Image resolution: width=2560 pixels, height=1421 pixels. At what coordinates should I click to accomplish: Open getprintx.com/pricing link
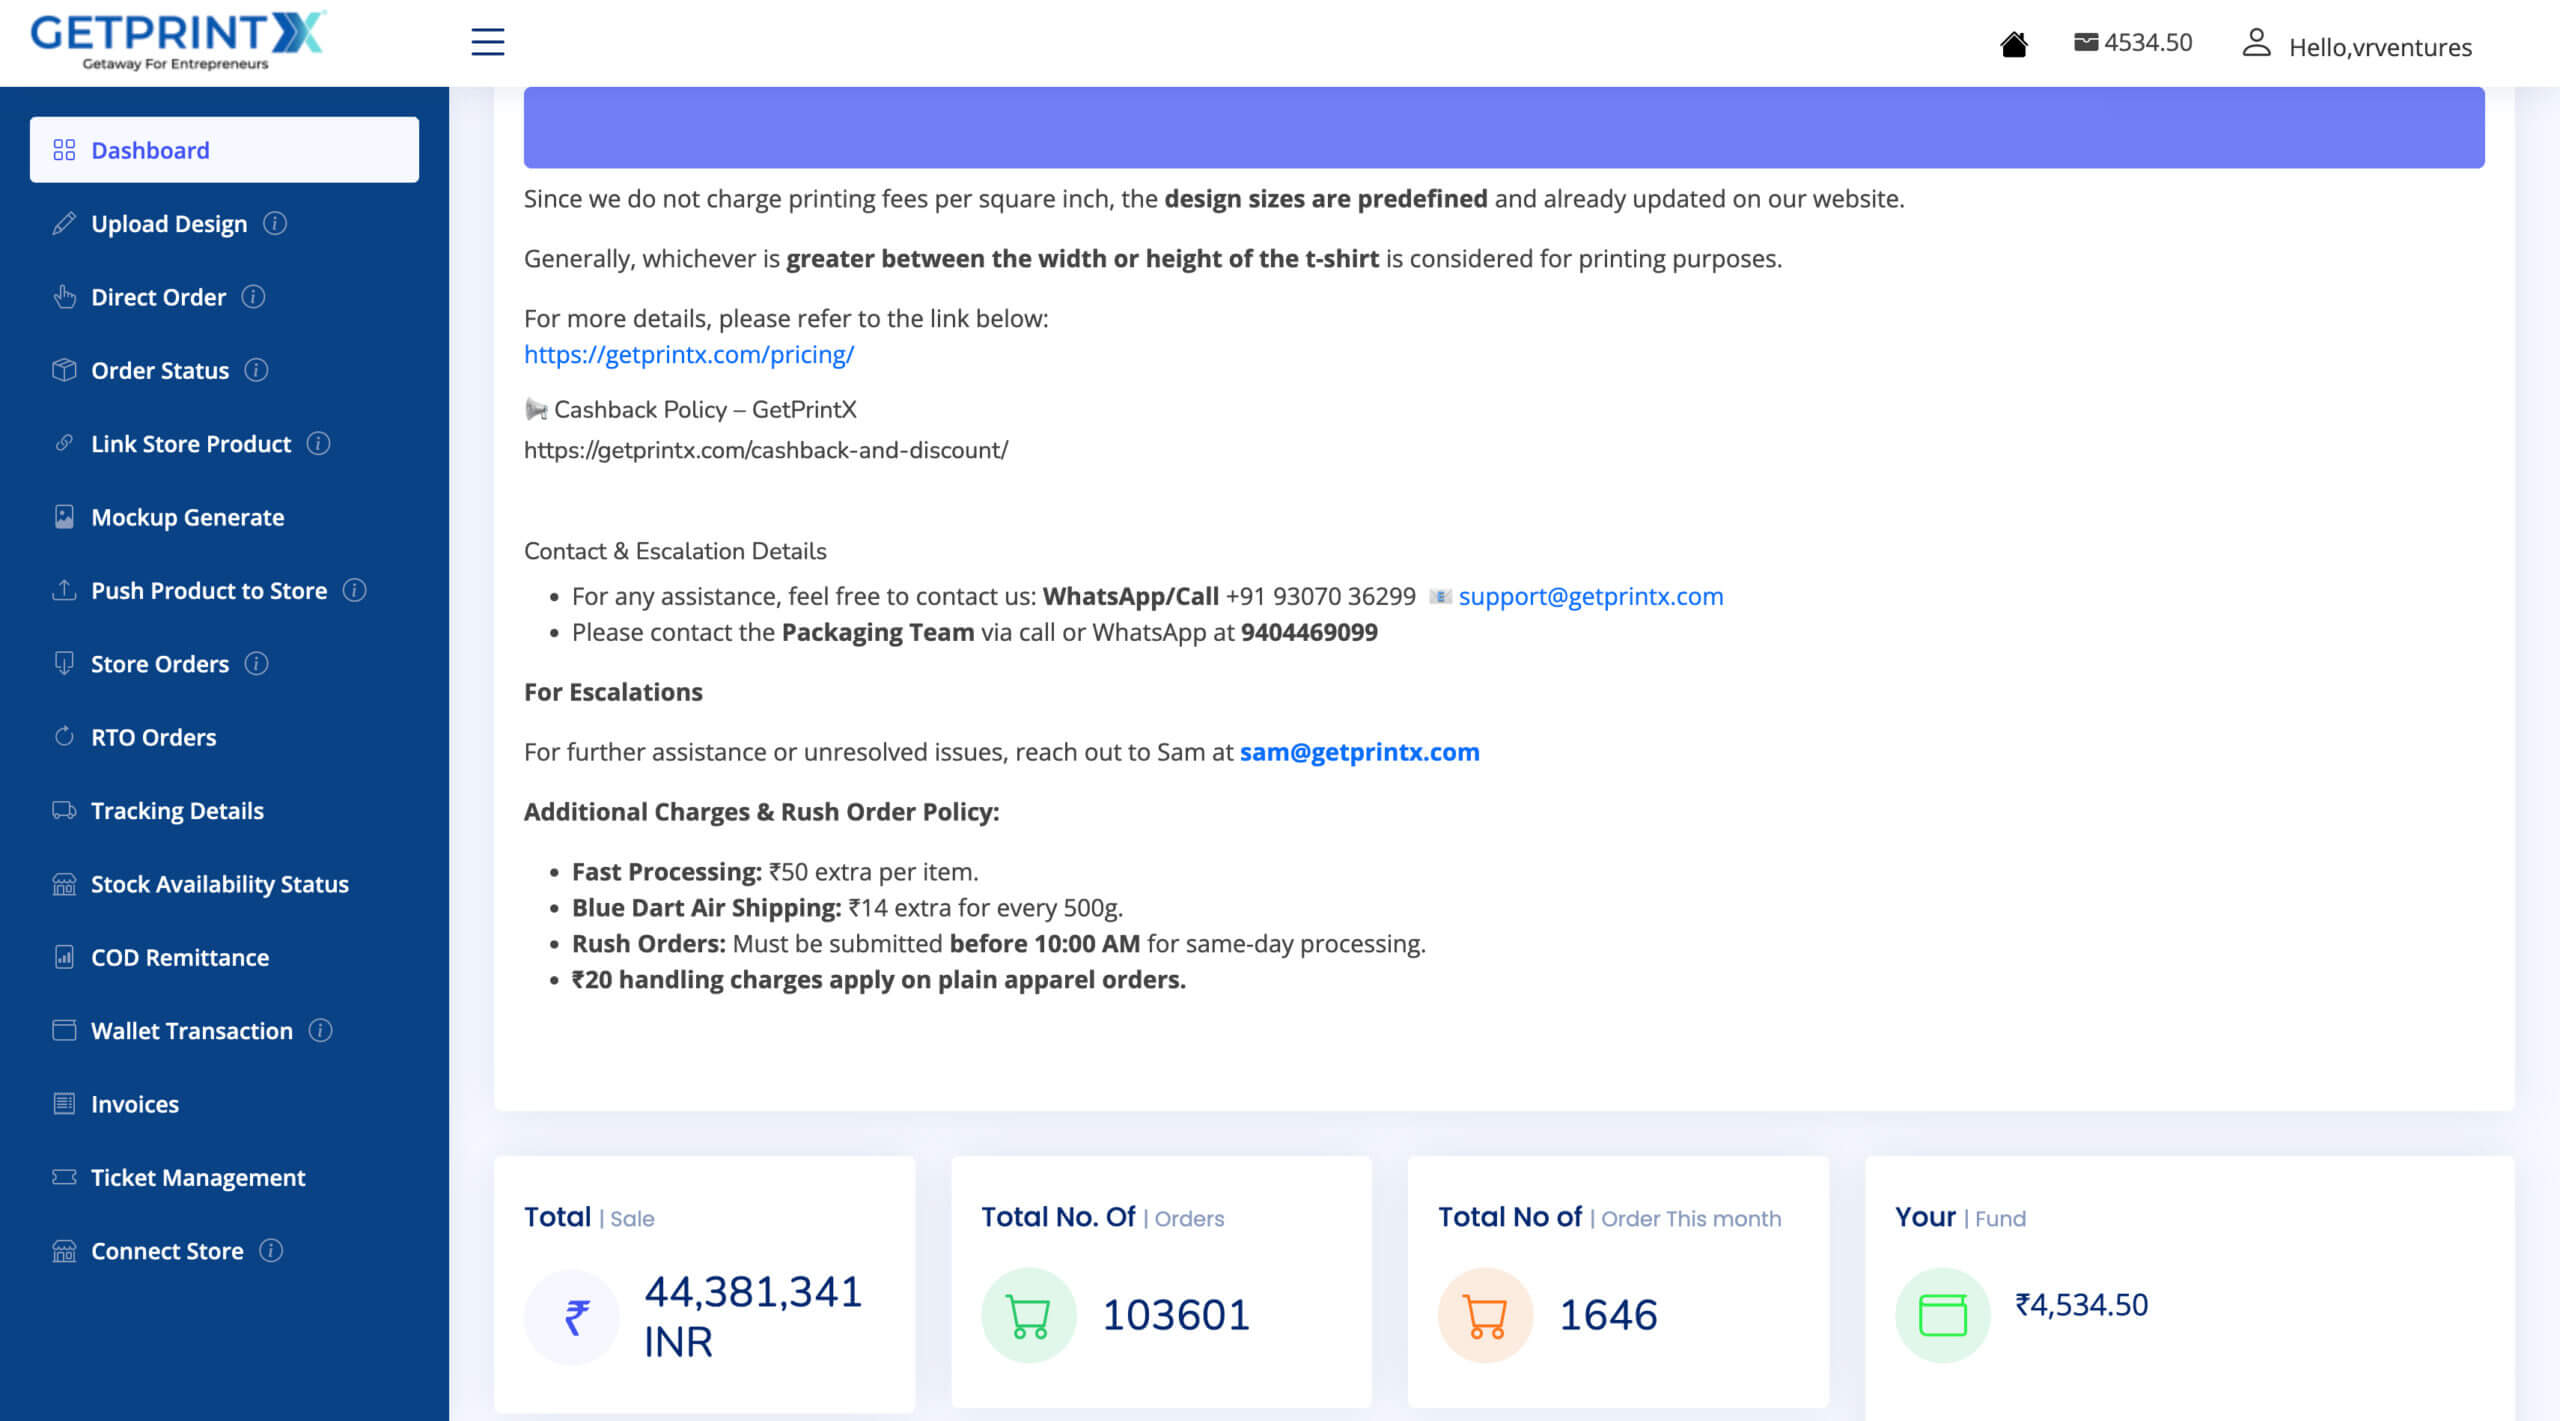[x=688, y=354]
